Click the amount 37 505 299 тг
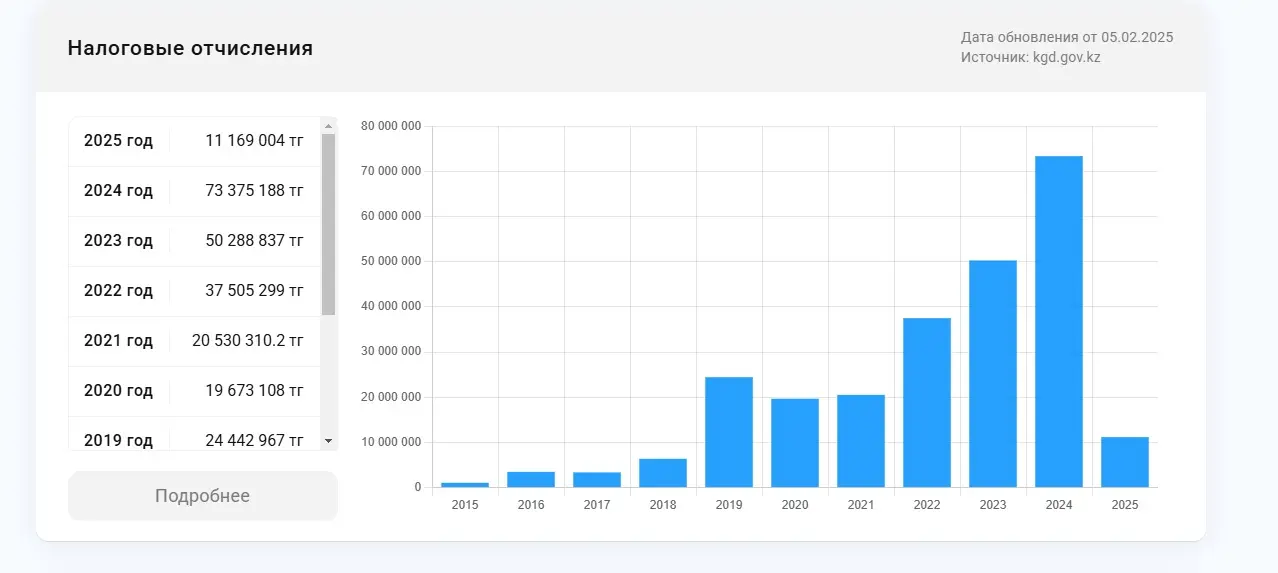1278x573 pixels. click(x=254, y=291)
